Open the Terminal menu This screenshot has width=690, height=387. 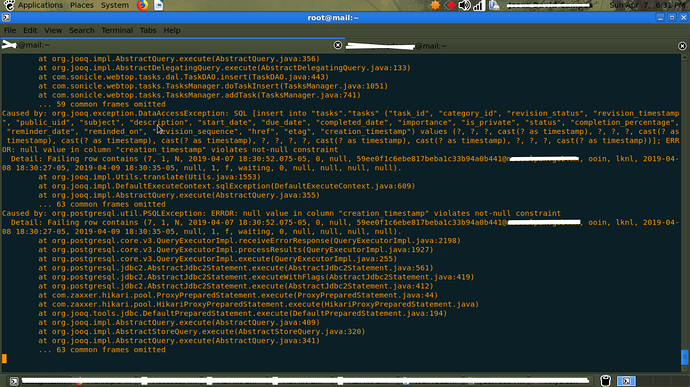[117, 30]
